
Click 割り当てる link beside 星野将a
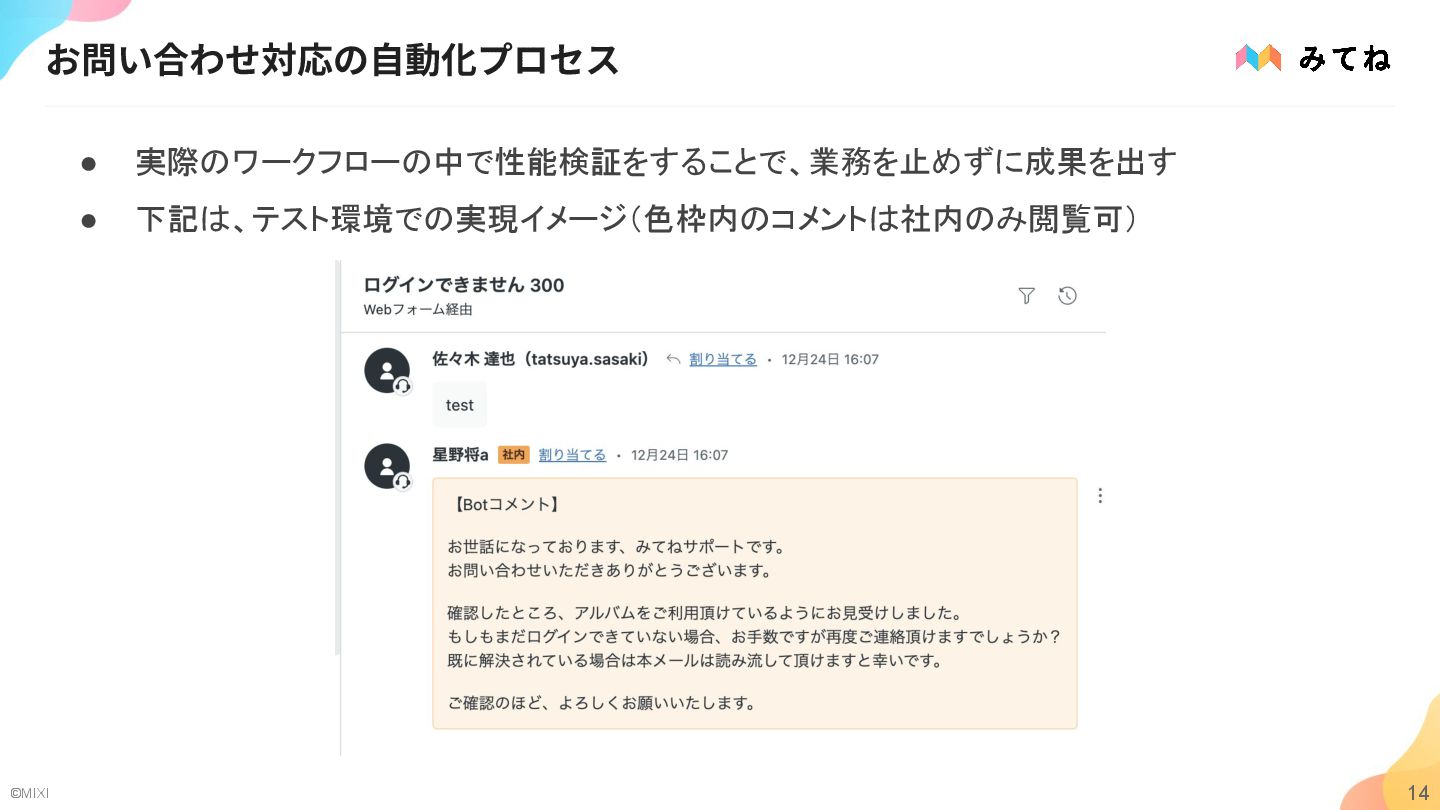point(572,455)
